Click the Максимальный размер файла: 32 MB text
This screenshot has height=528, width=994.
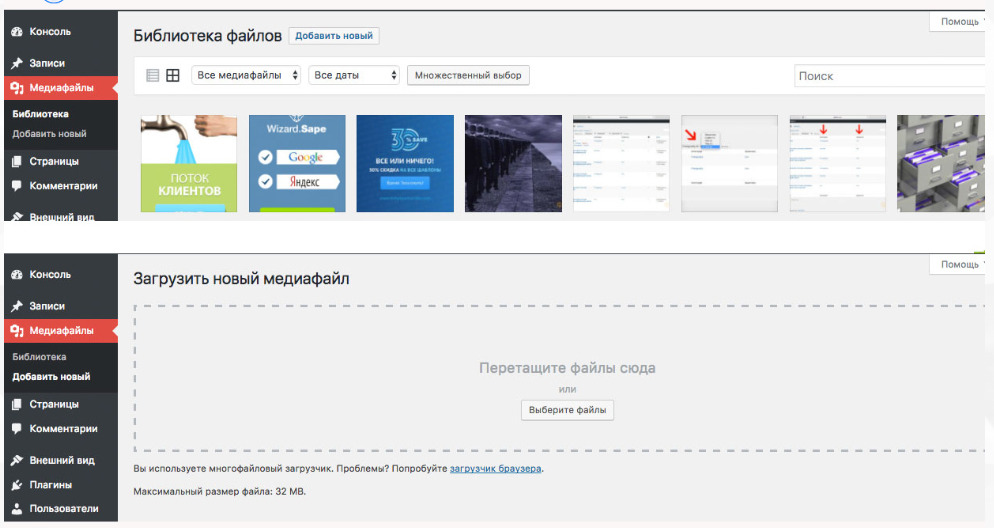pyautogui.click(x=219, y=492)
